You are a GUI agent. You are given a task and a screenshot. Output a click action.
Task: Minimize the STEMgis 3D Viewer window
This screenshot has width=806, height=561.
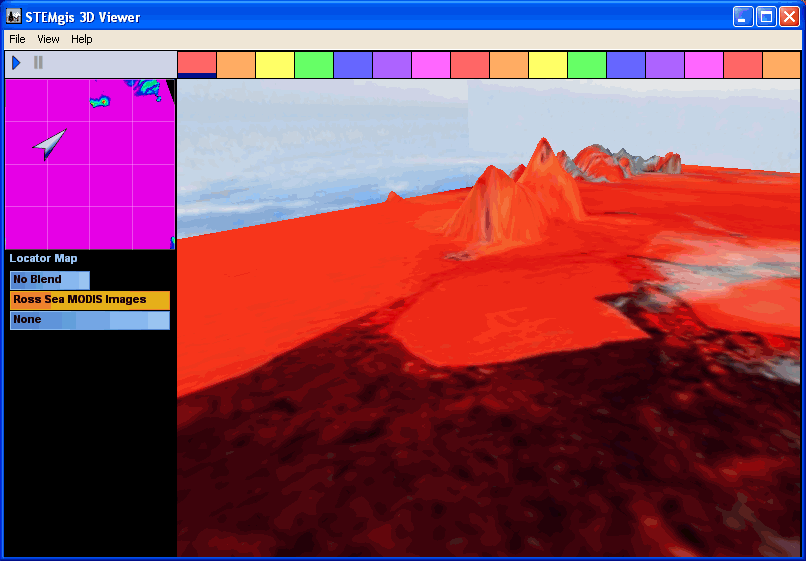[x=743, y=16]
